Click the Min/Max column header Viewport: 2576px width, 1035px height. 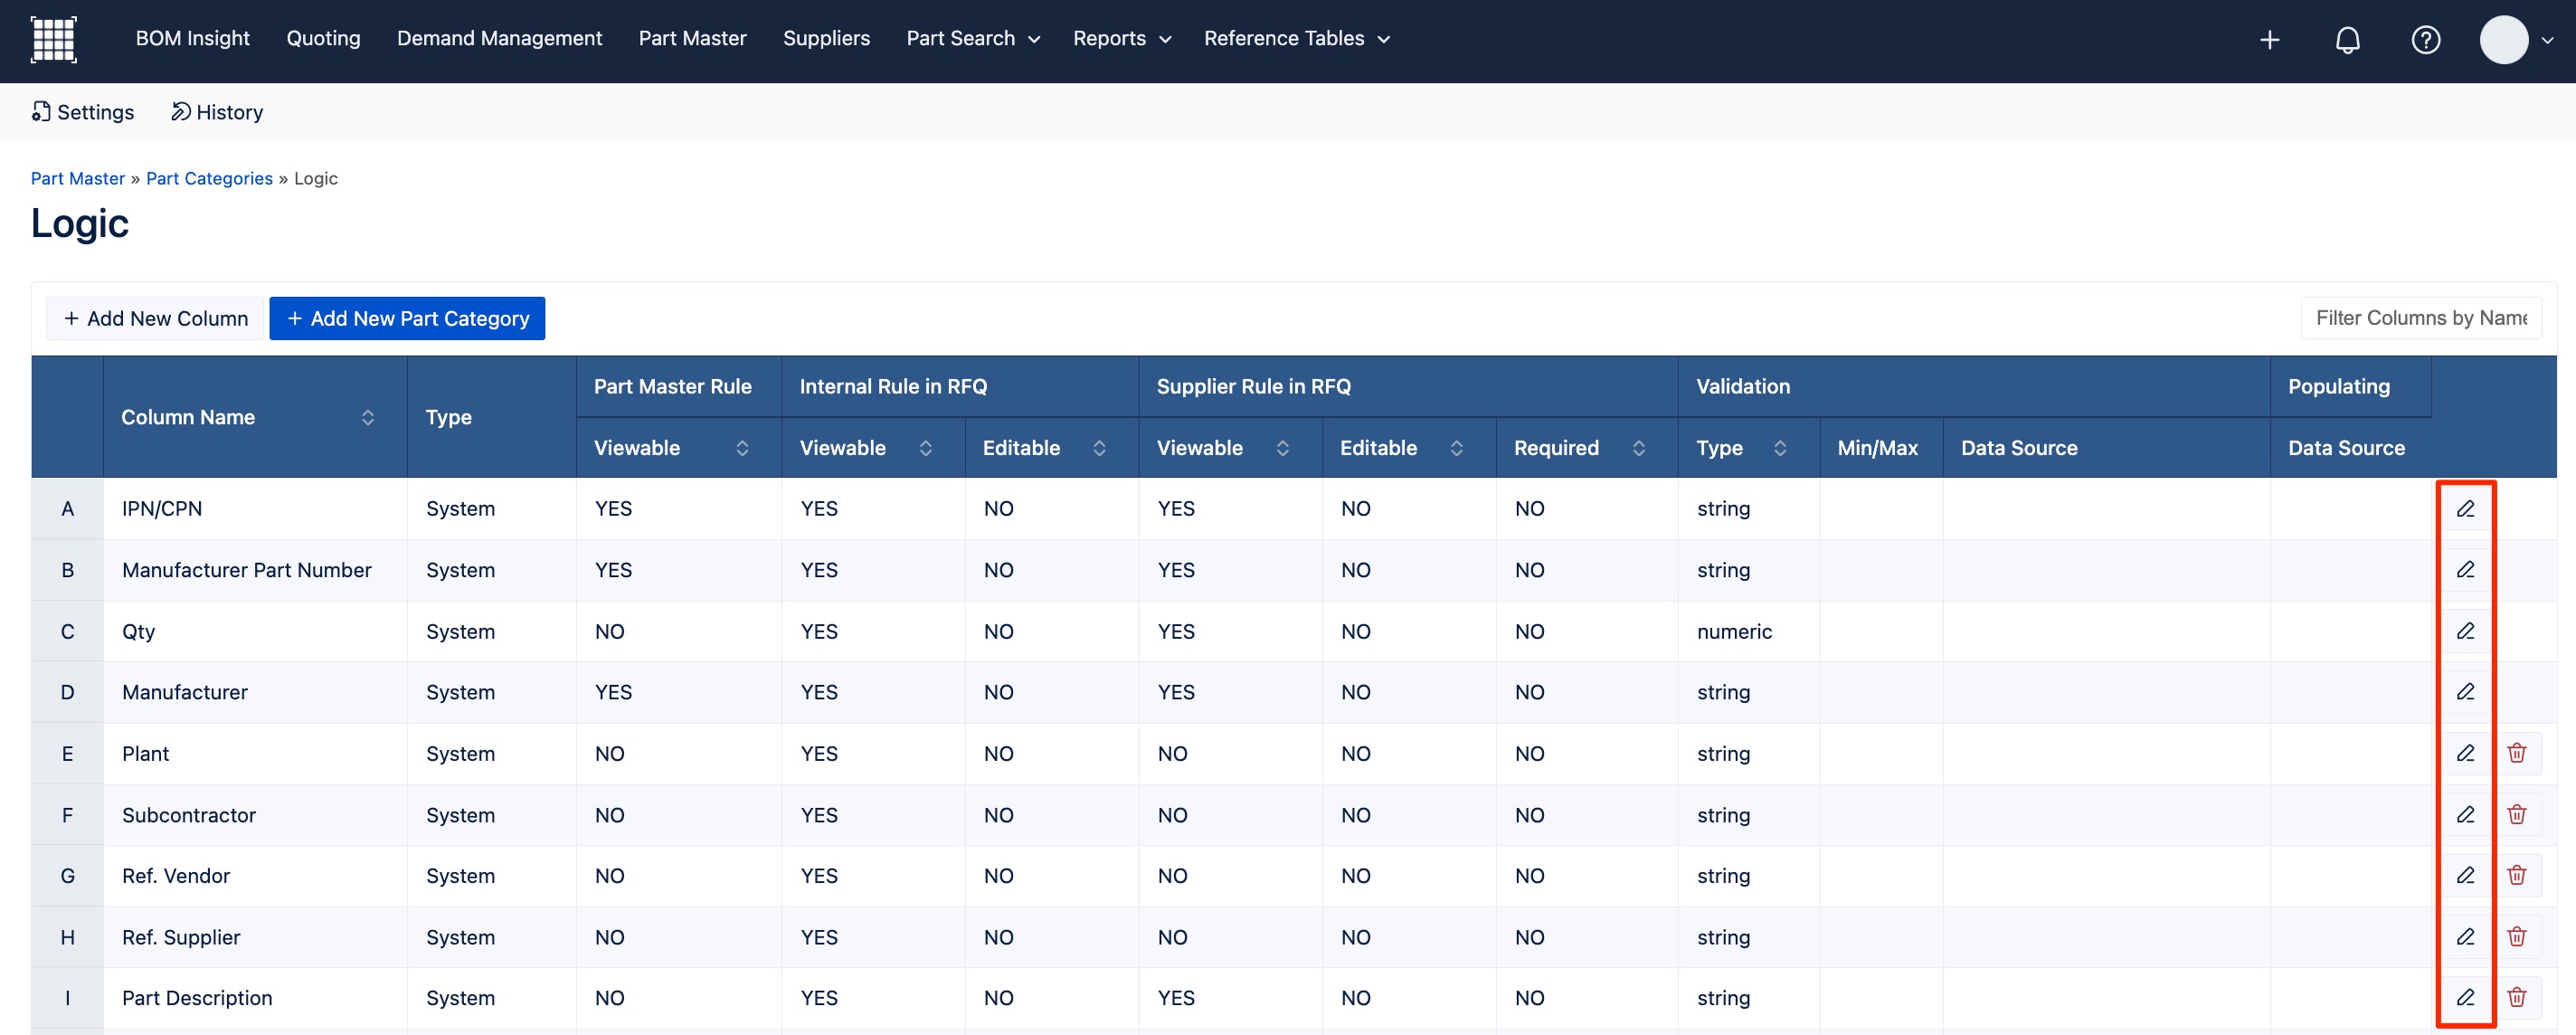1880,448
